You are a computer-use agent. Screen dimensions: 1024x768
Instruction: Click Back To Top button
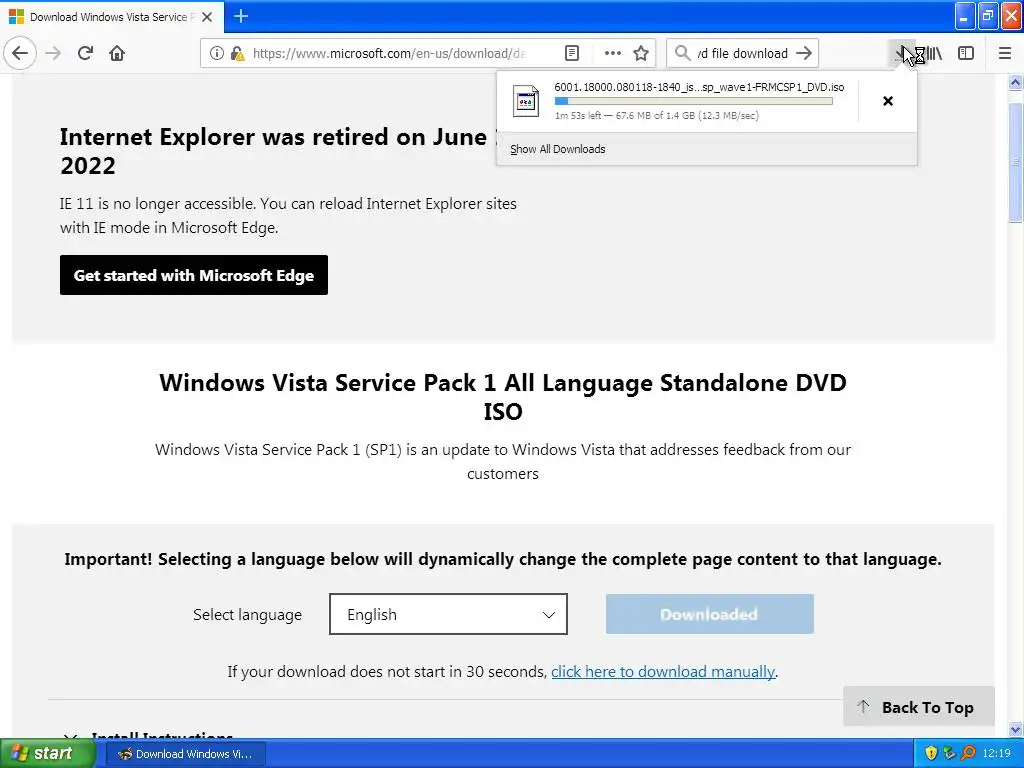pos(918,707)
